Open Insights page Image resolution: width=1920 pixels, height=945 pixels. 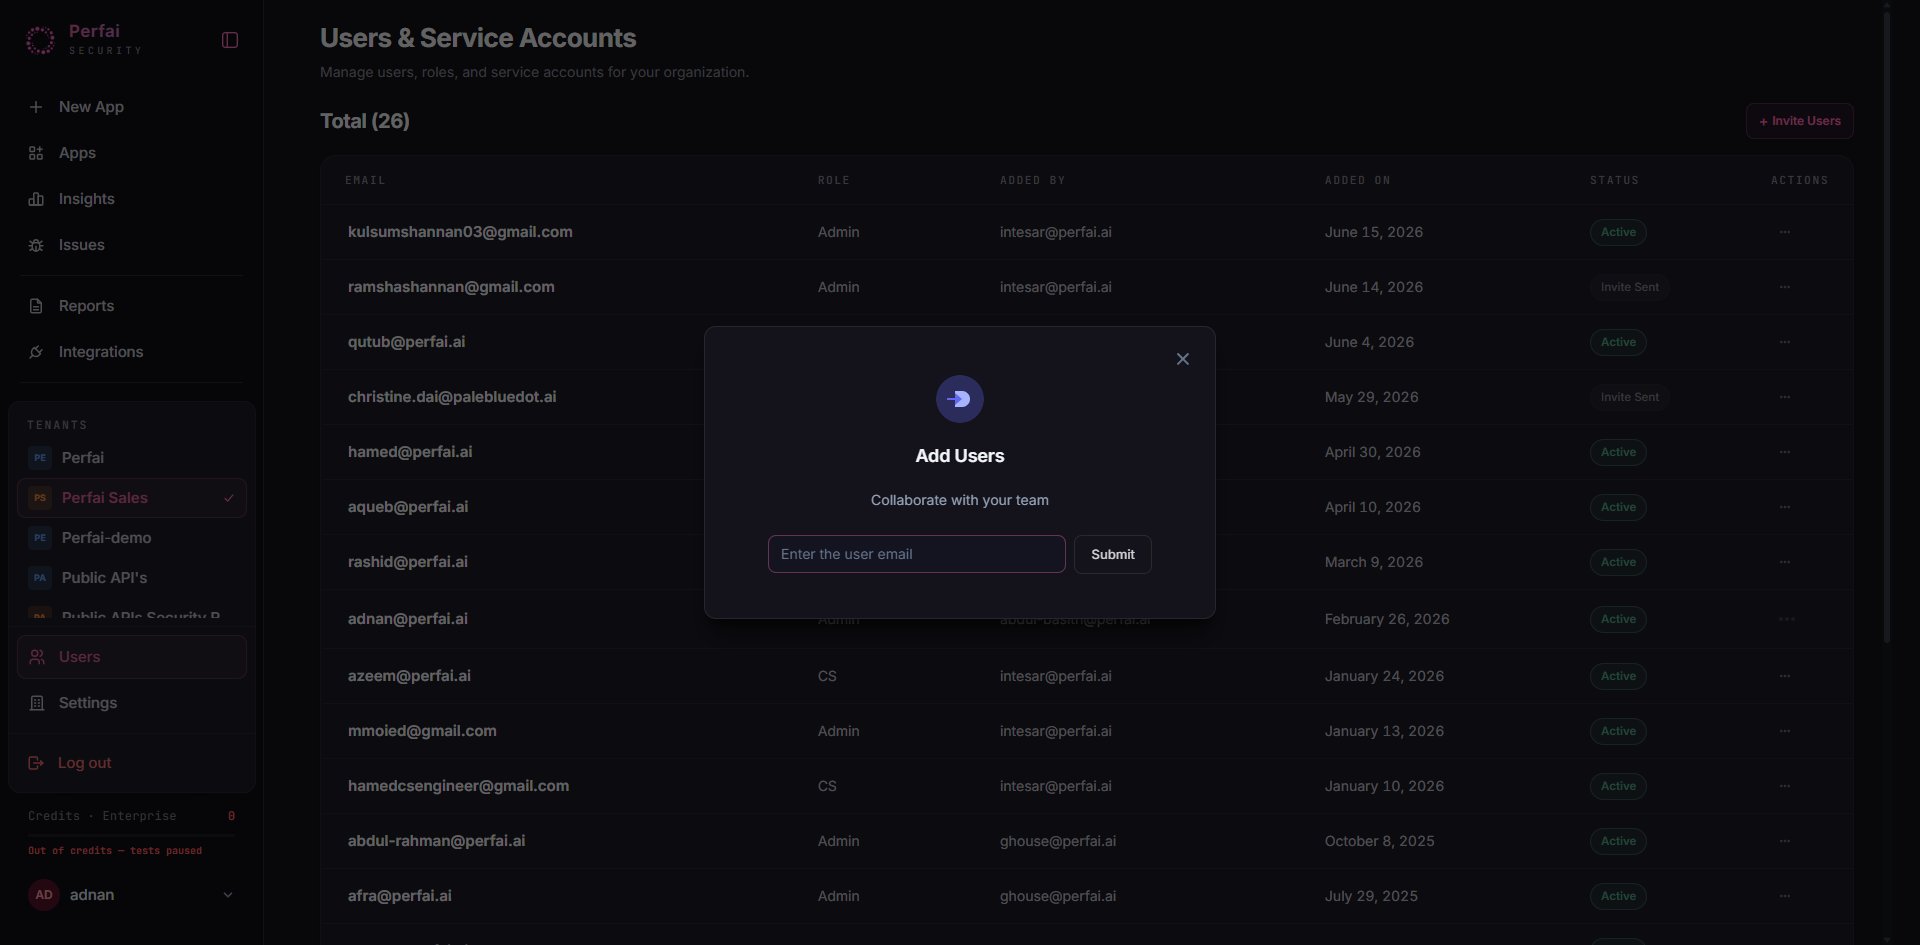[131, 199]
